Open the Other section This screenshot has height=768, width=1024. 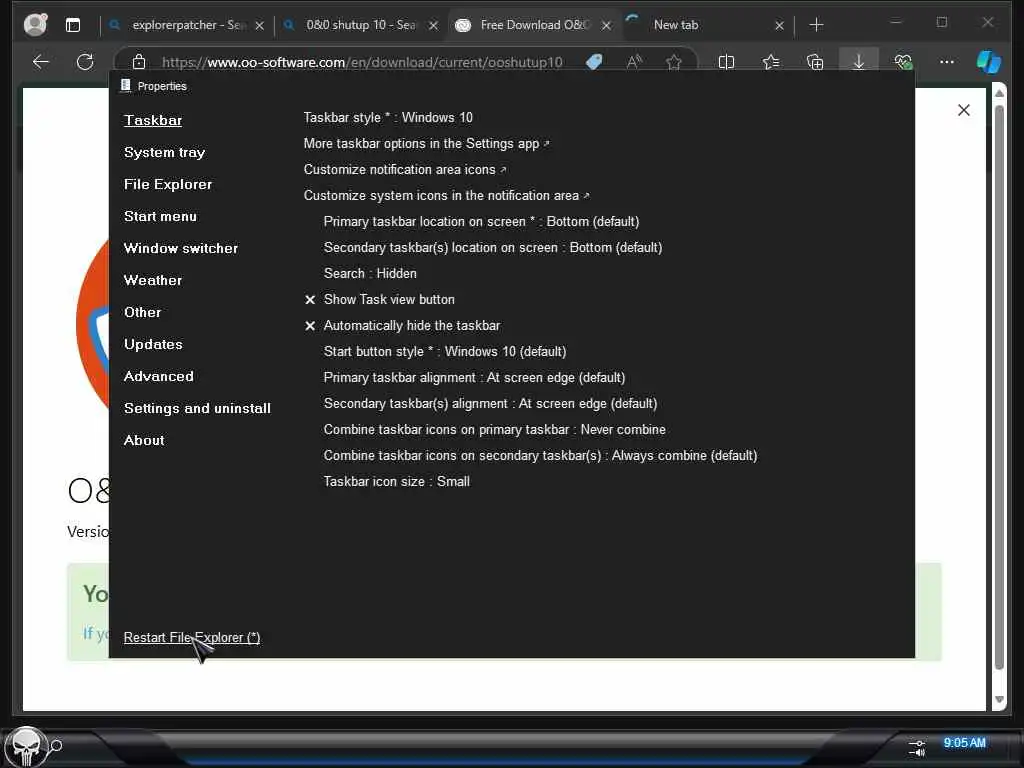click(142, 312)
